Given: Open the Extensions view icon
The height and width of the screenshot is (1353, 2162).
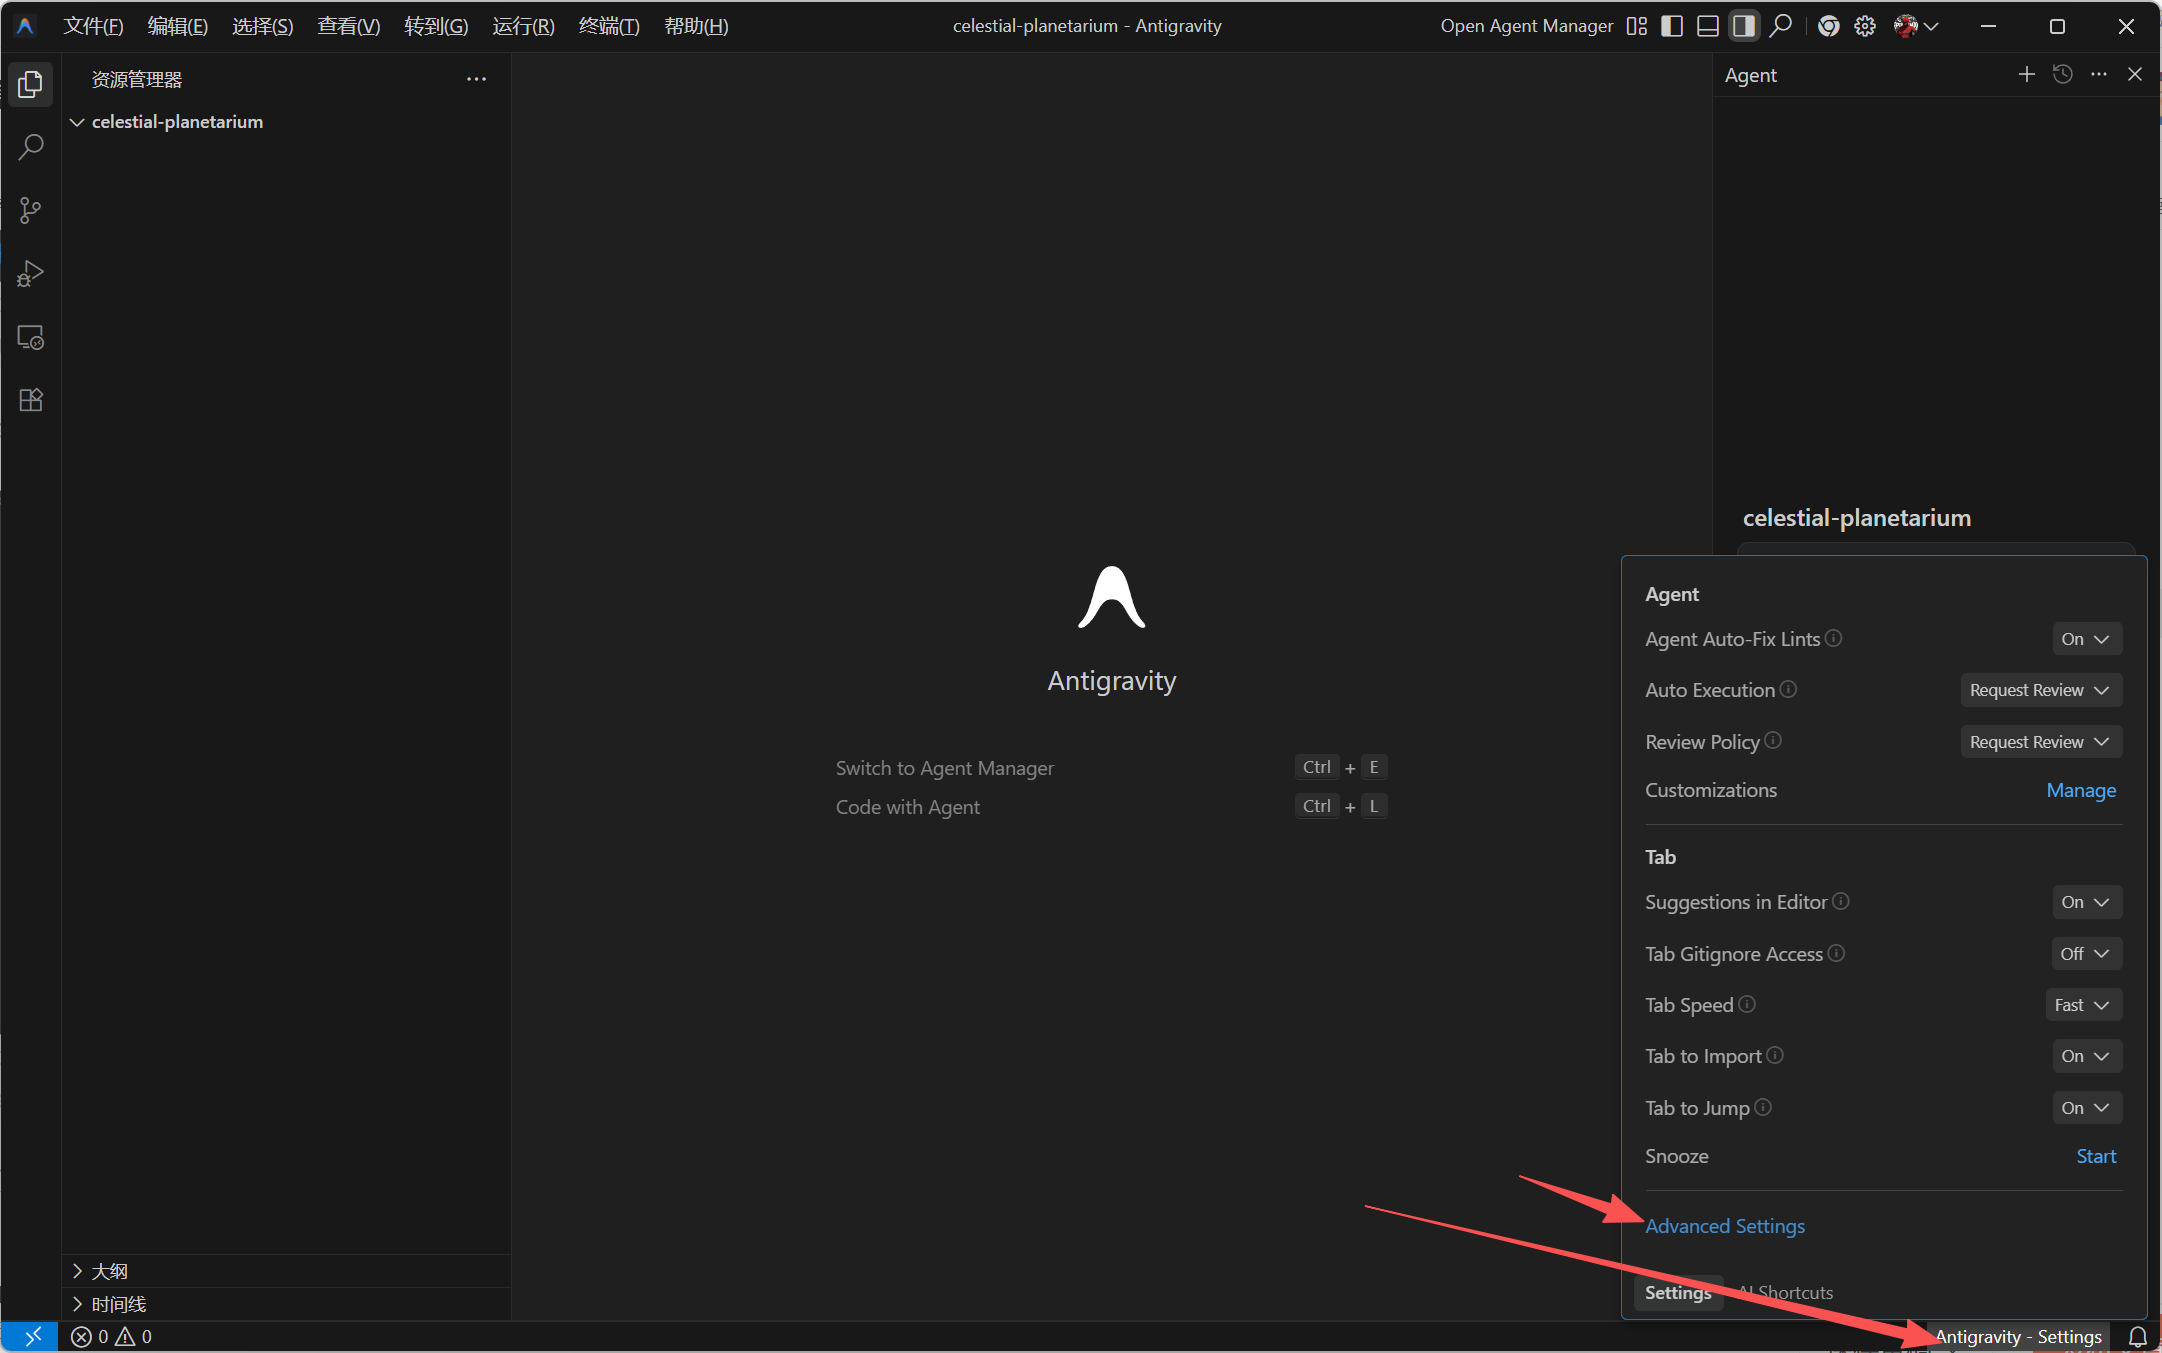Looking at the screenshot, I should (x=30, y=400).
